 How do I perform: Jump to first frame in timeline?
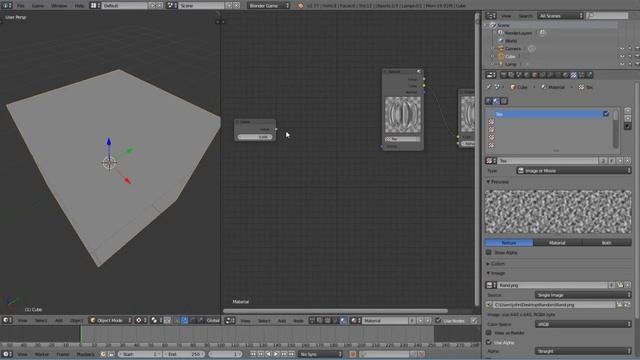pyautogui.click(x=253, y=354)
